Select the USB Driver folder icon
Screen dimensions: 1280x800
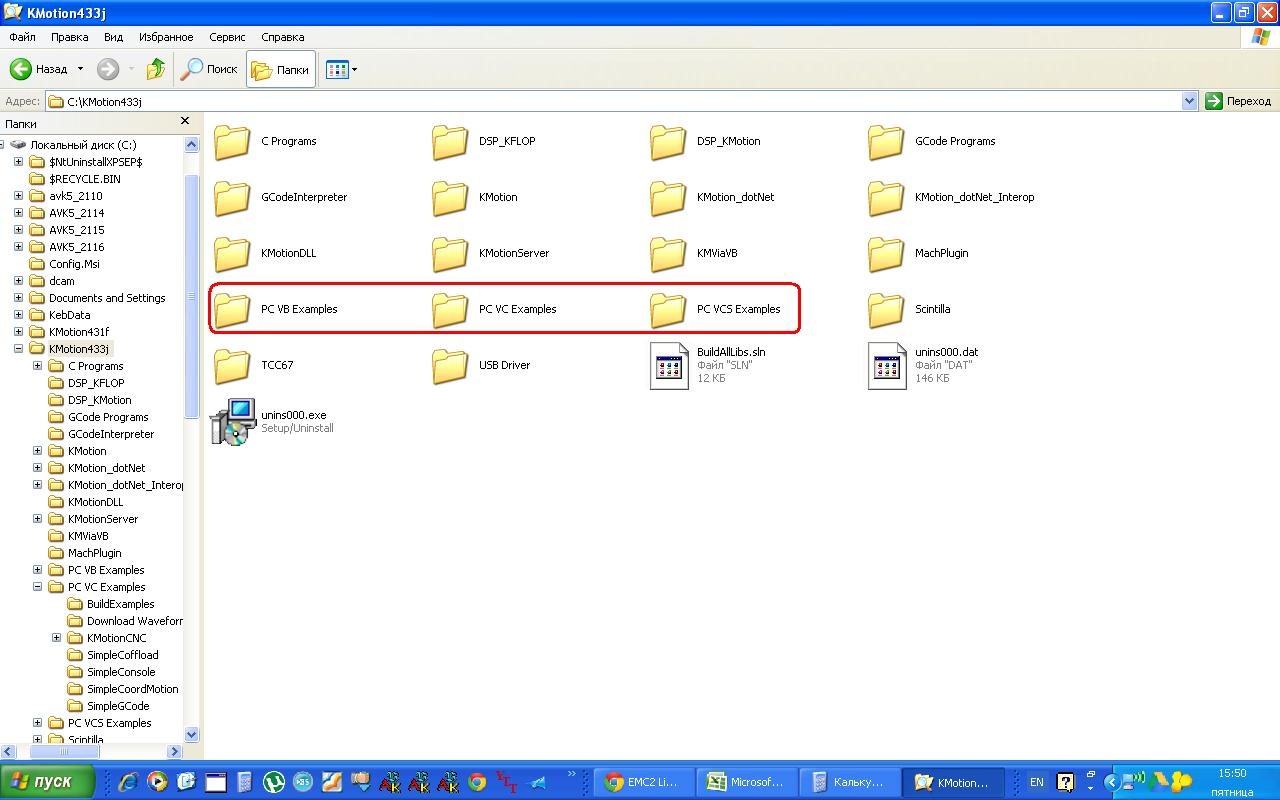pyautogui.click(x=450, y=366)
